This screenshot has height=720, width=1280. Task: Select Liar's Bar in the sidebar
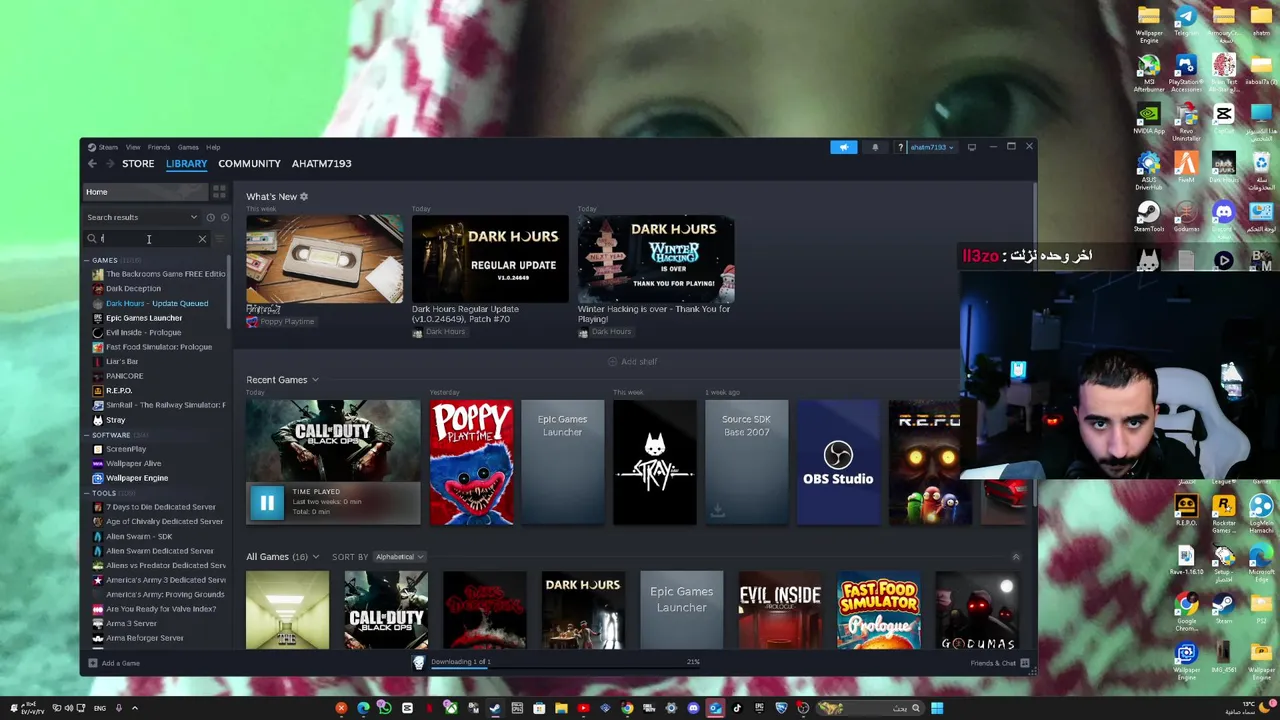122,362
